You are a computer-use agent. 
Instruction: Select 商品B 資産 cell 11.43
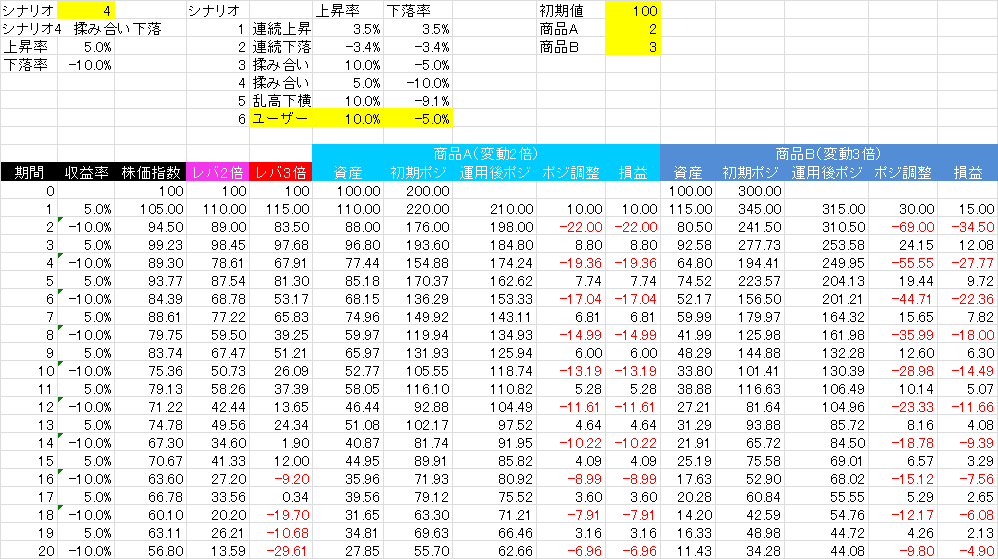[687, 551]
